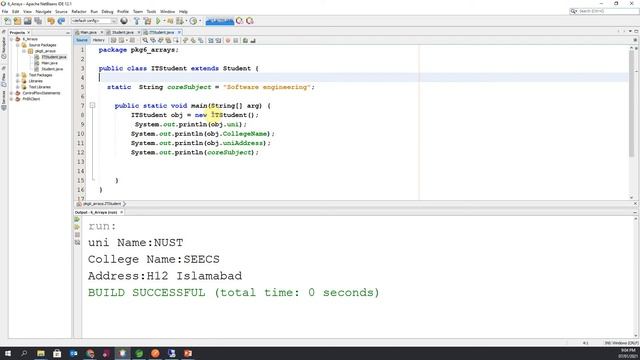Click the second profiler icon after the memory bar

[x=250, y=21]
